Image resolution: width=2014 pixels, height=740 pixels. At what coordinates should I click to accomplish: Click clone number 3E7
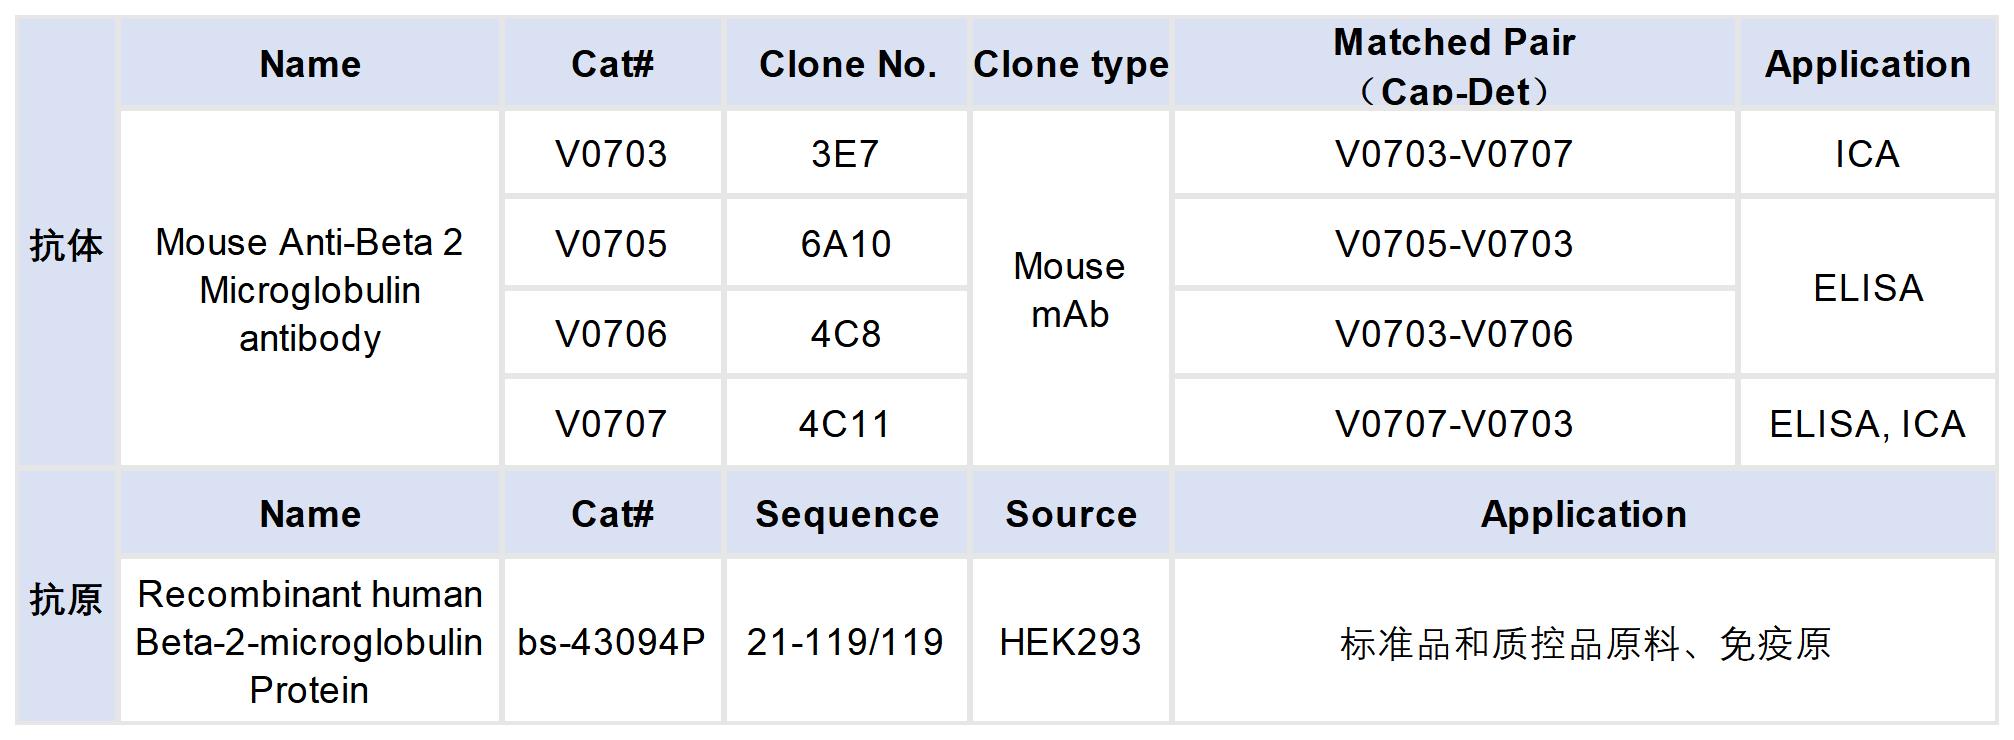point(845,154)
